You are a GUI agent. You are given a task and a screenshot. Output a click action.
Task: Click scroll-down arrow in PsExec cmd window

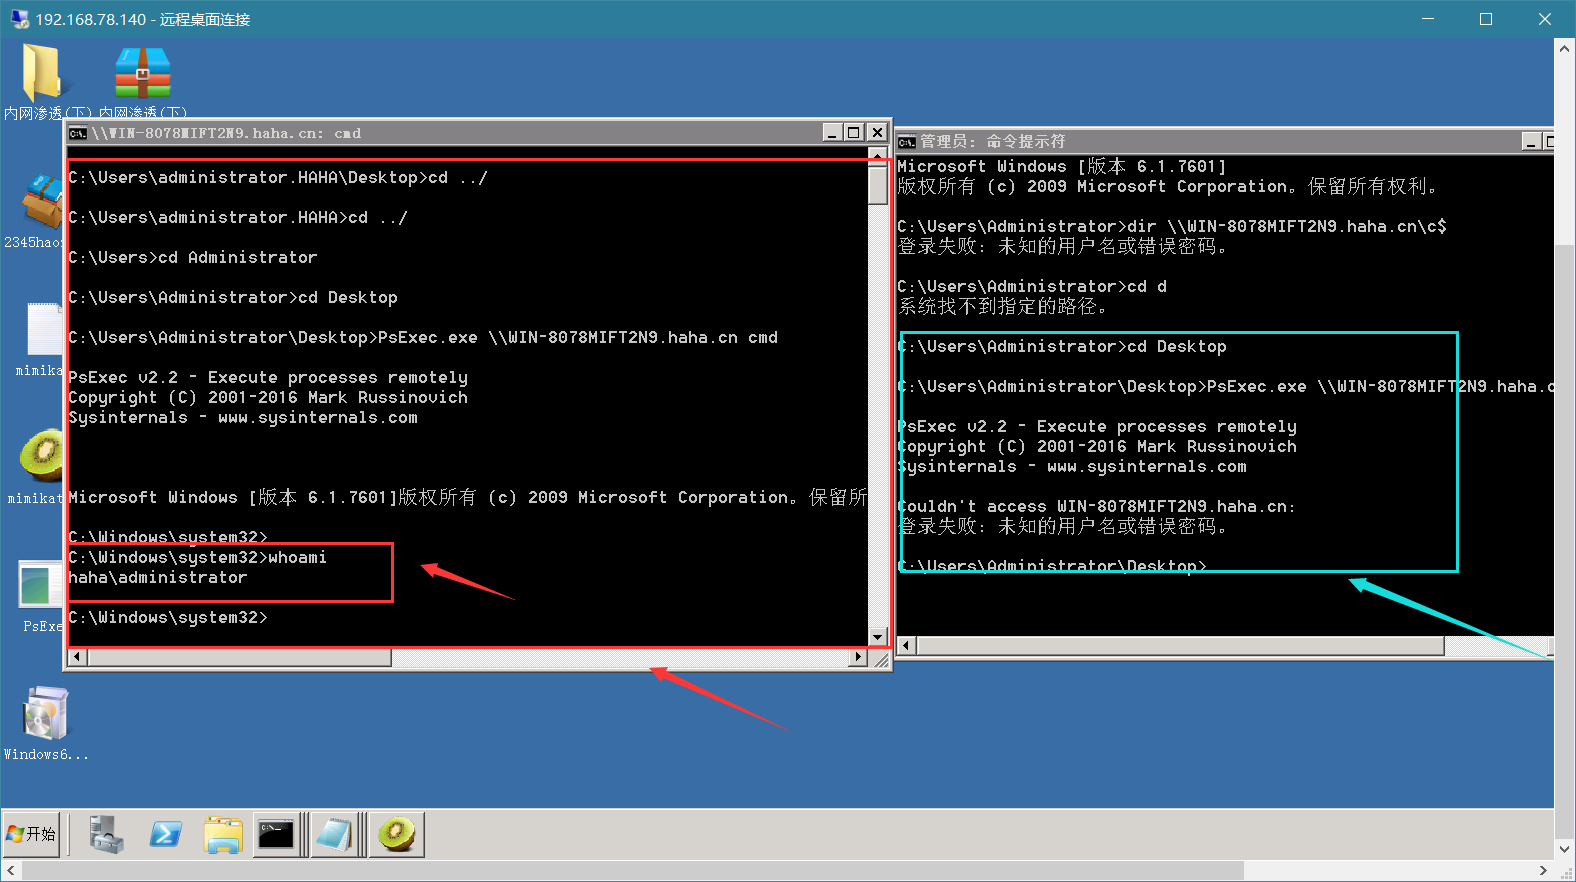click(x=878, y=637)
